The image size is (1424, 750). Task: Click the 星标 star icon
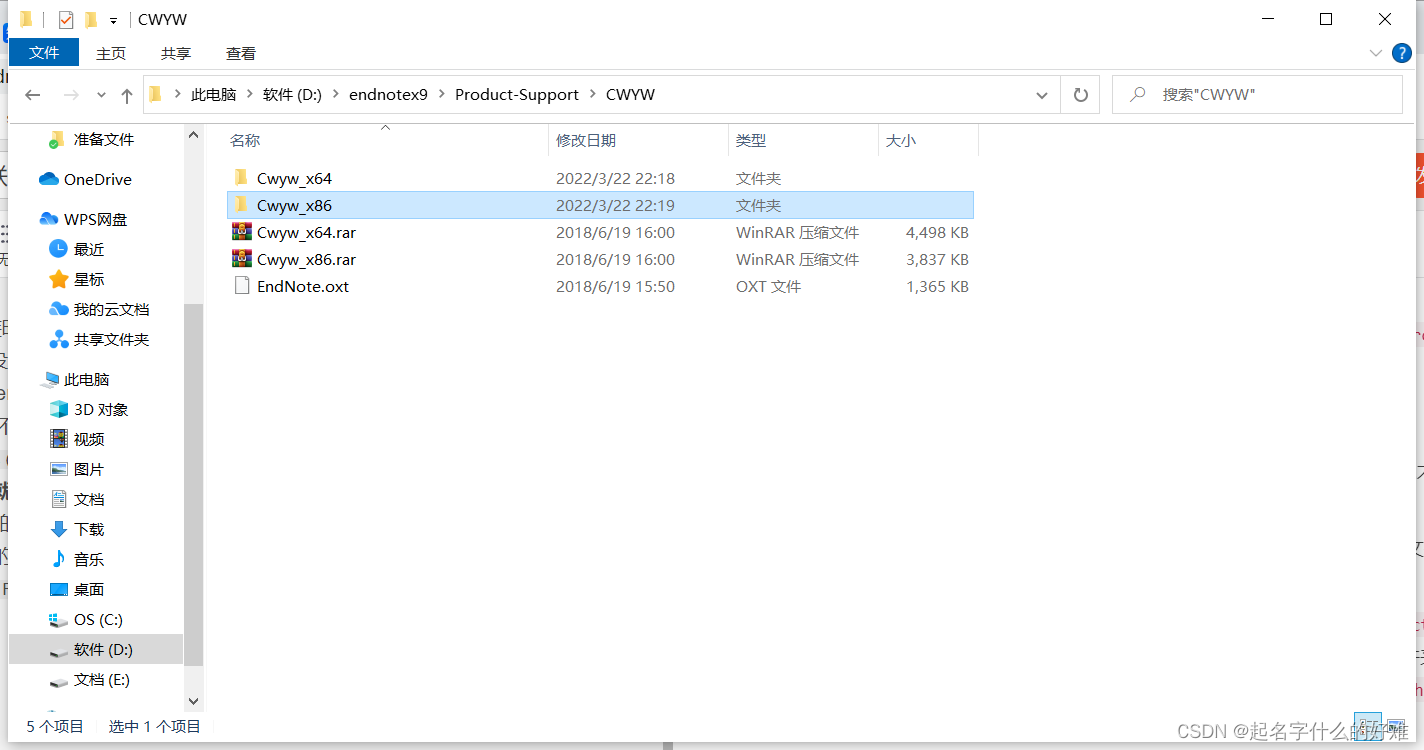59,279
